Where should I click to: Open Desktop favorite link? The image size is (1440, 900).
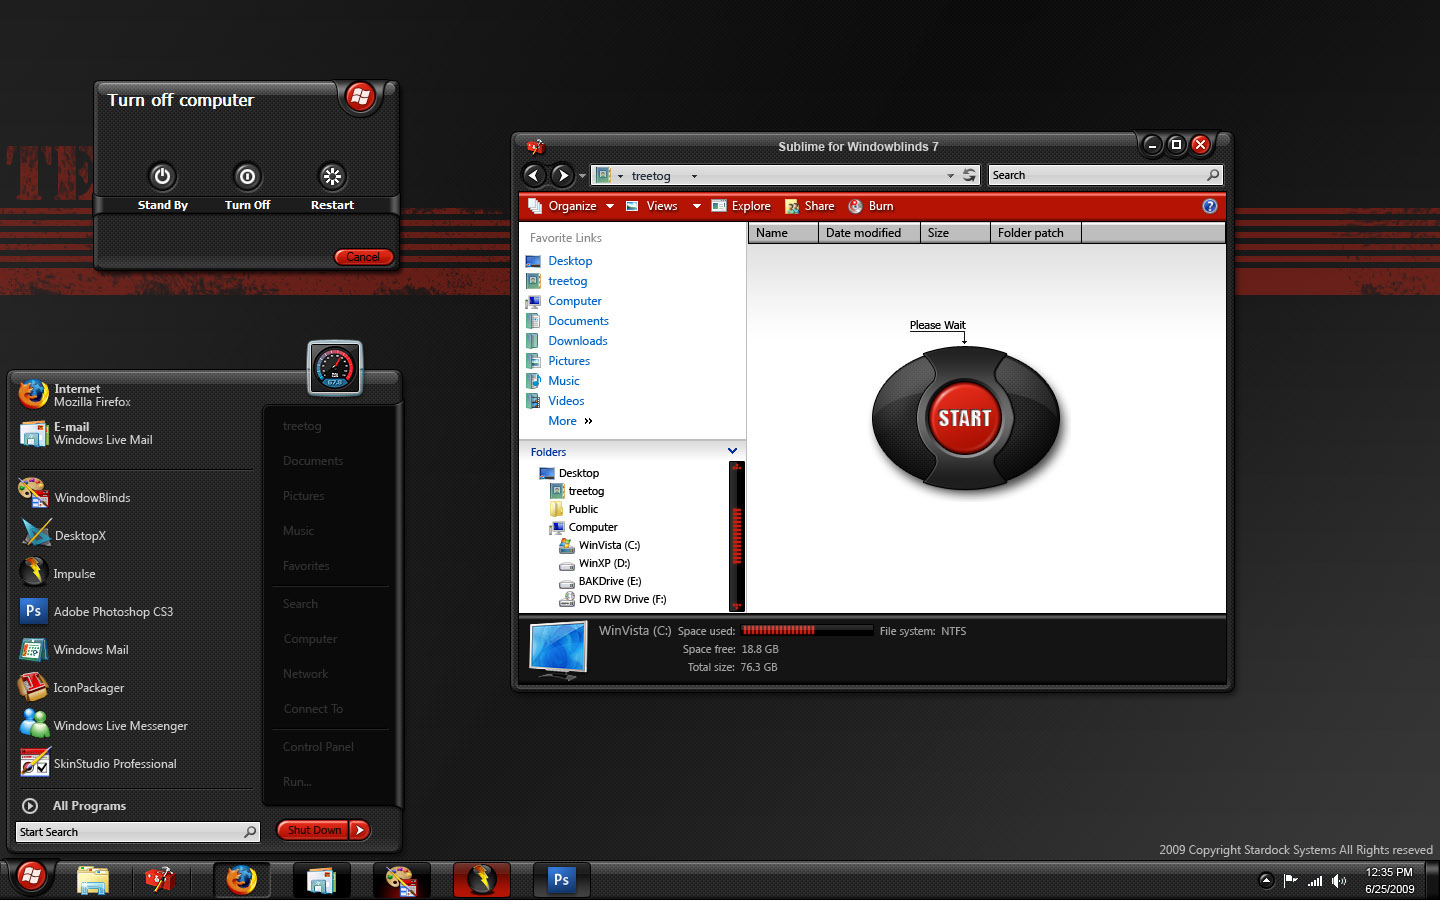click(570, 261)
